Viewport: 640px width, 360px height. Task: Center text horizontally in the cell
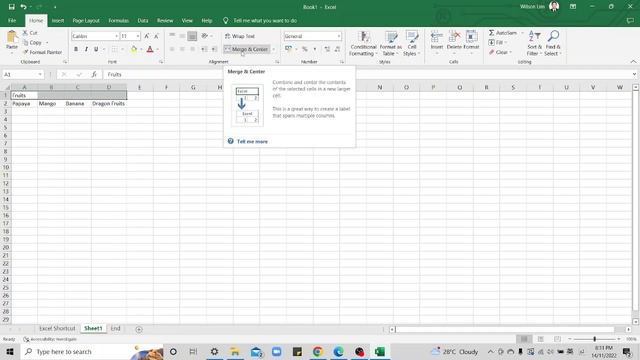tap(182, 49)
